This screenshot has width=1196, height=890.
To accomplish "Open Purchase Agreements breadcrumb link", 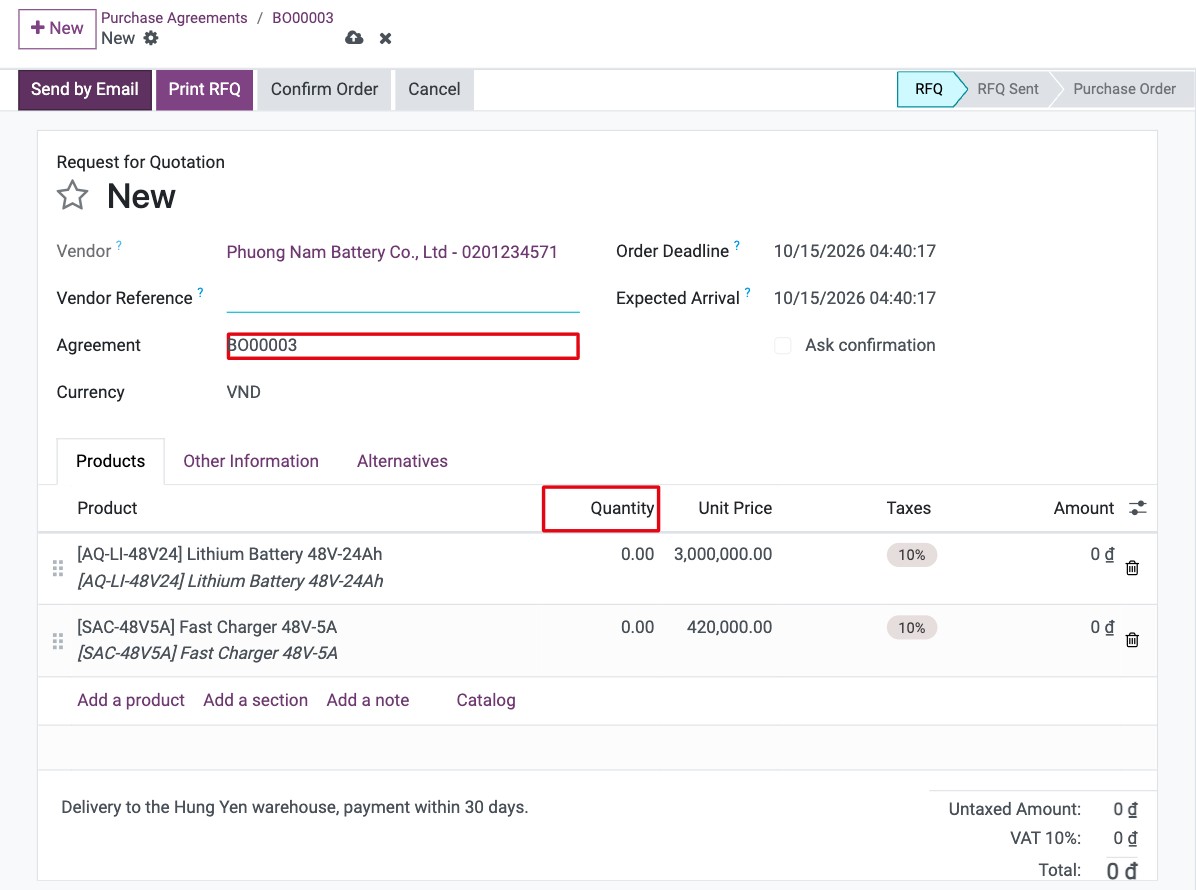I will click(x=174, y=18).
